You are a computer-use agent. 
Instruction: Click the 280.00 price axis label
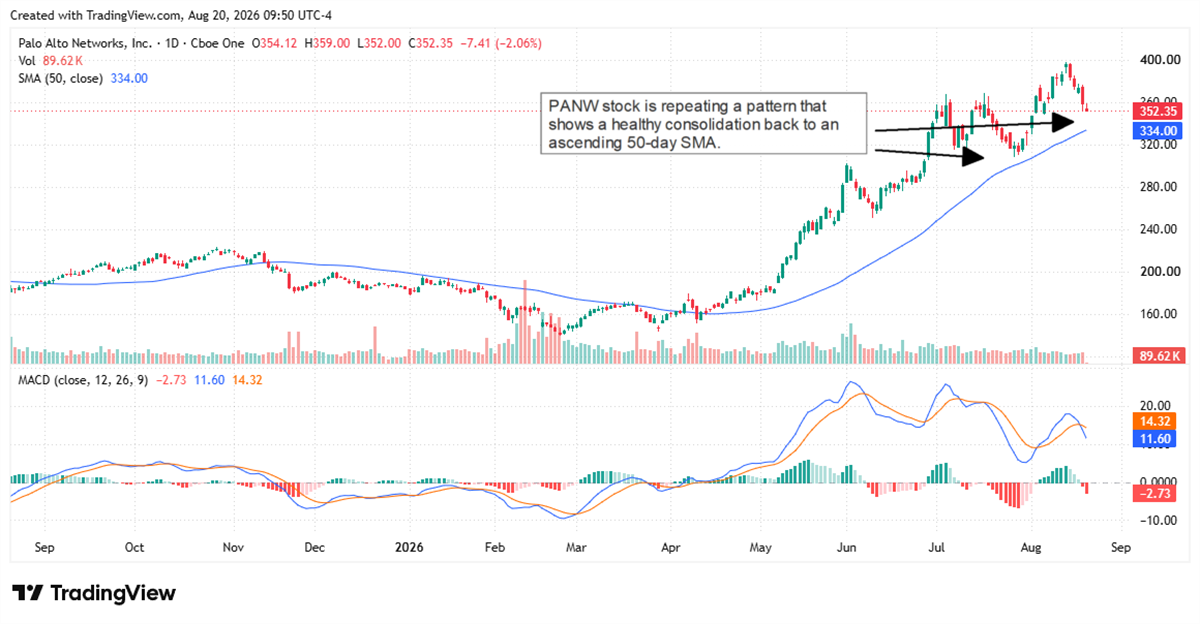[1159, 187]
